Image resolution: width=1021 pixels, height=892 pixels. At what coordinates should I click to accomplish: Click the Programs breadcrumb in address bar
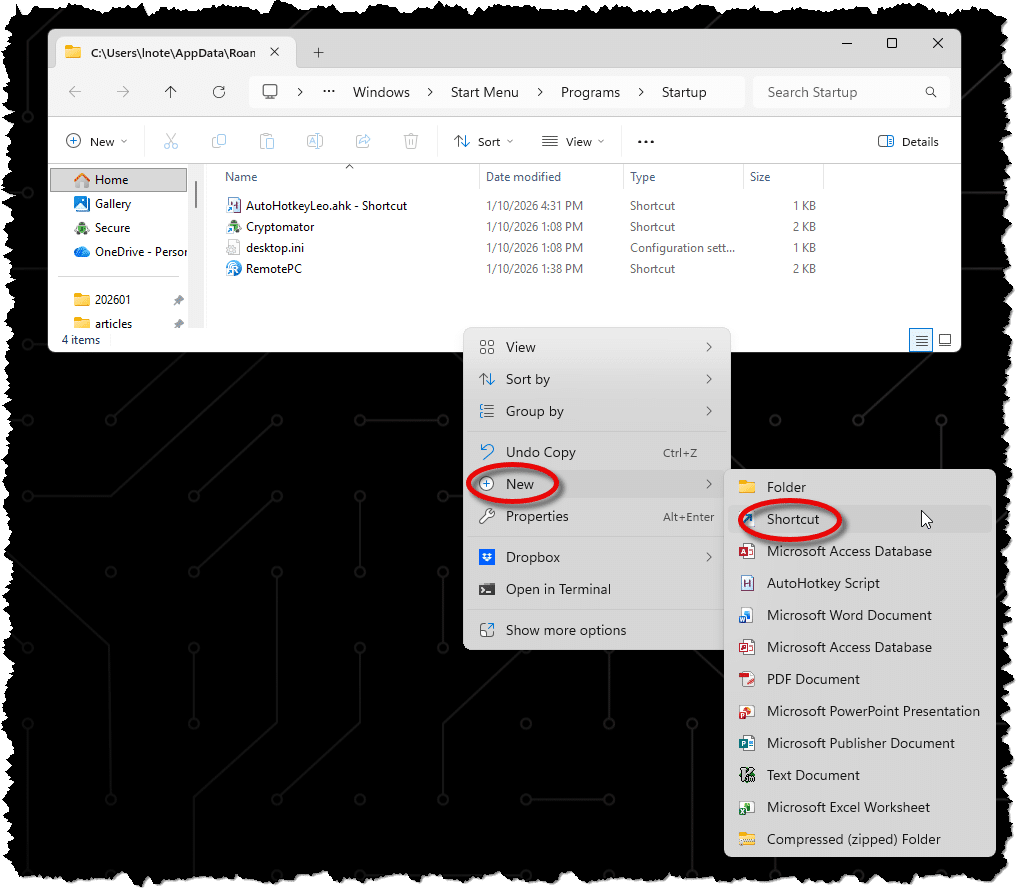click(590, 92)
